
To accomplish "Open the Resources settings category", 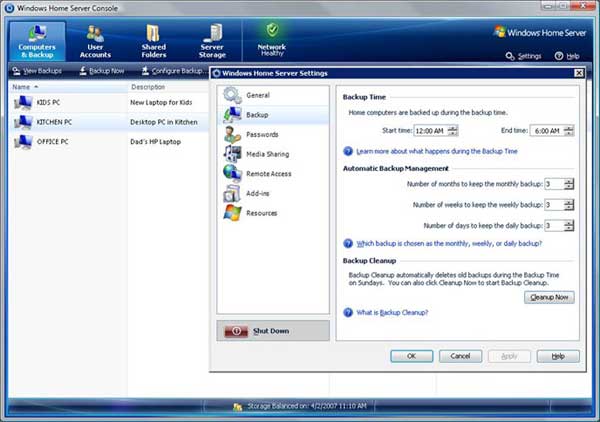I will pyautogui.click(x=273, y=213).
